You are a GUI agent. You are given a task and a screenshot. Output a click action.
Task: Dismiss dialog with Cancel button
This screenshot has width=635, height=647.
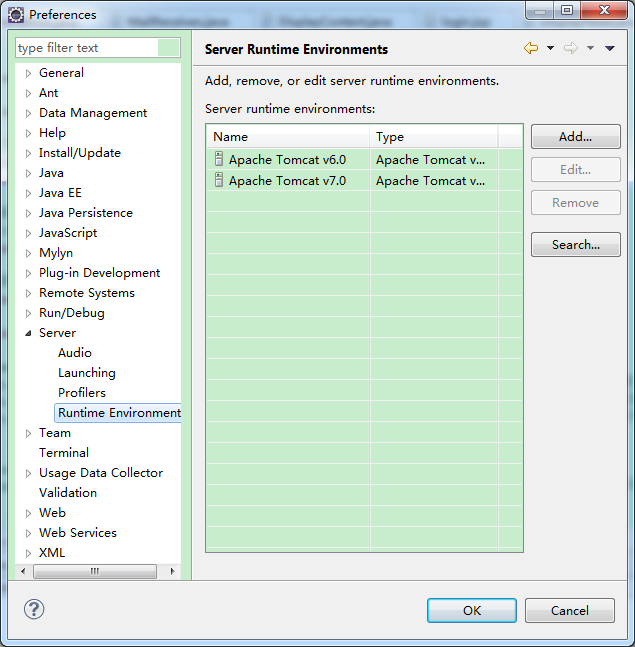(570, 610)
